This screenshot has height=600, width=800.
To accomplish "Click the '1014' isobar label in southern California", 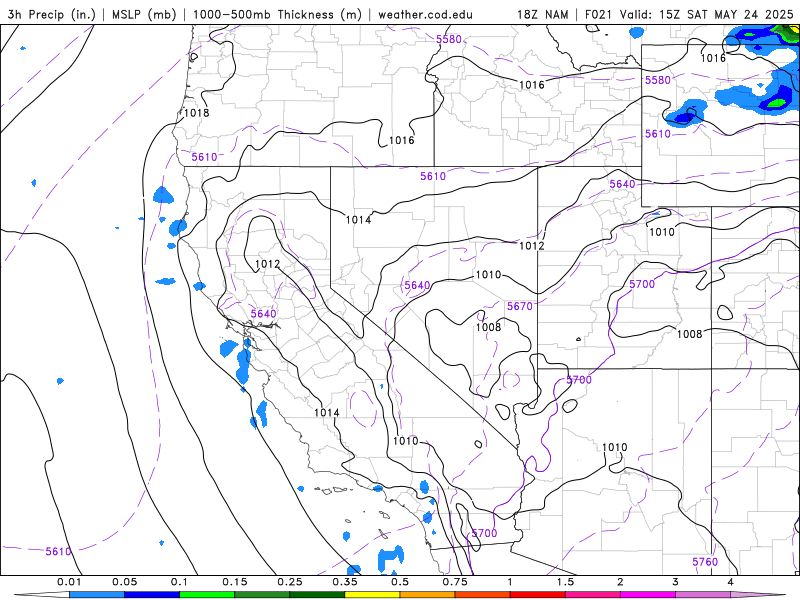I will [327, 412].
